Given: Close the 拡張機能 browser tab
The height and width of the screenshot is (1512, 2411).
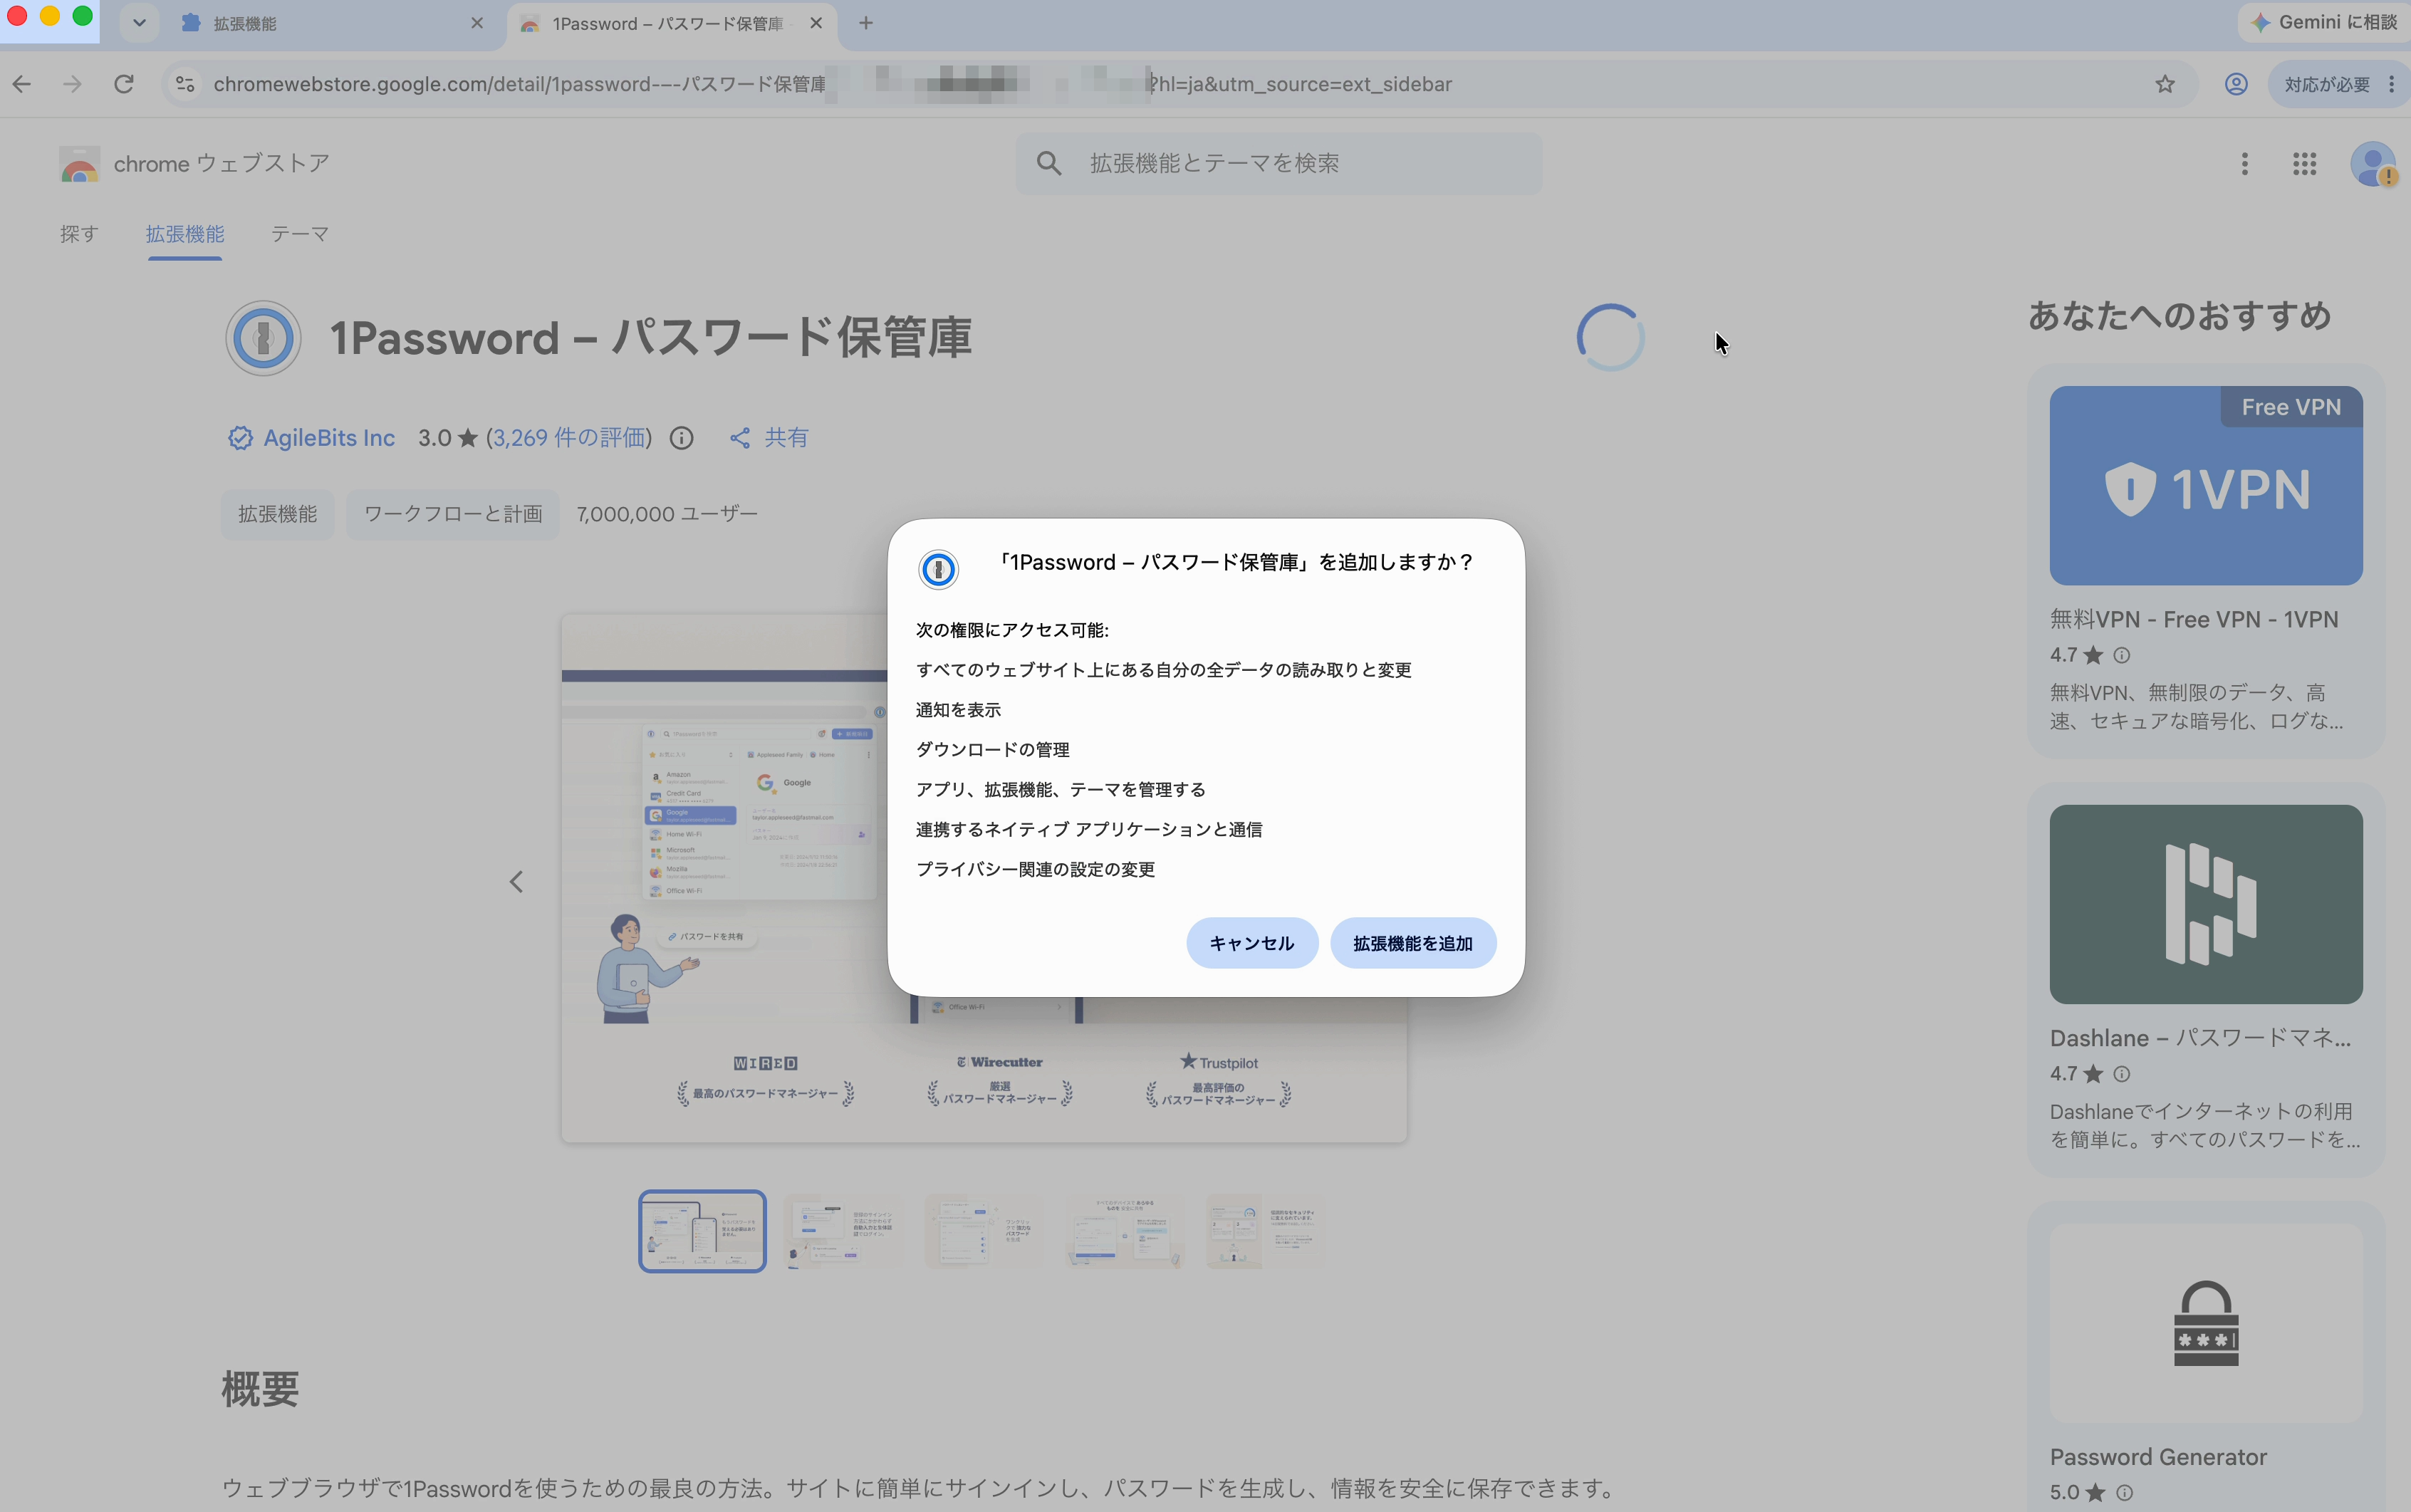Looking at the screenshot, I should point(477,23).
